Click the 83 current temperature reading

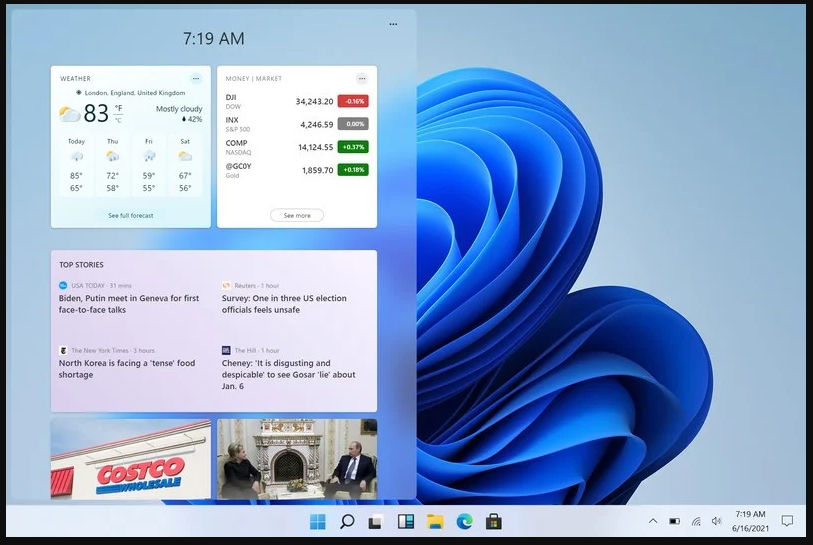96,114
